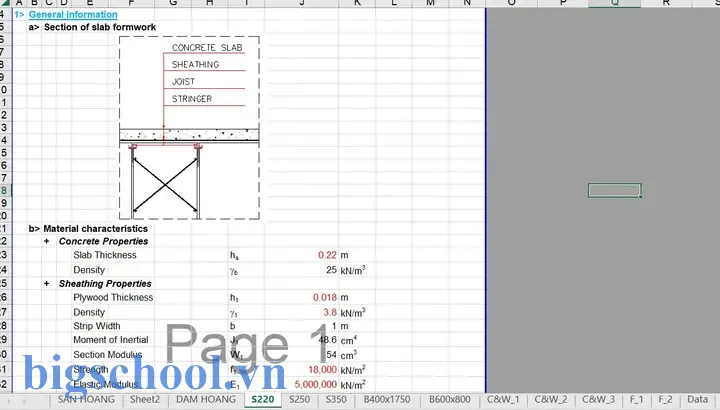Open the S250 sheet tab

click(299, 399)
